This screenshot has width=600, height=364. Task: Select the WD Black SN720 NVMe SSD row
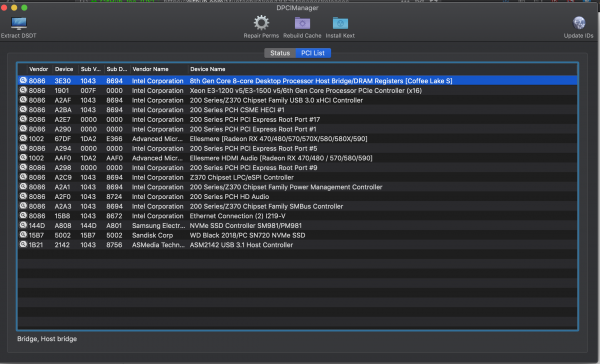pyautogui.click(x=297, y=235)
